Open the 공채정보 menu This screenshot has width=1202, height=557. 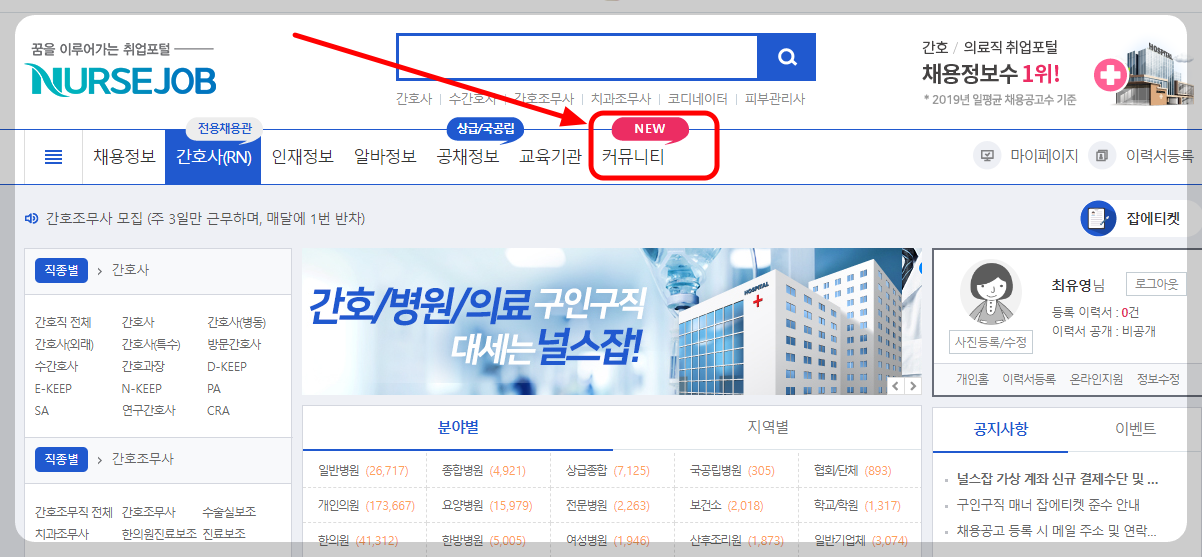(468, 157)
